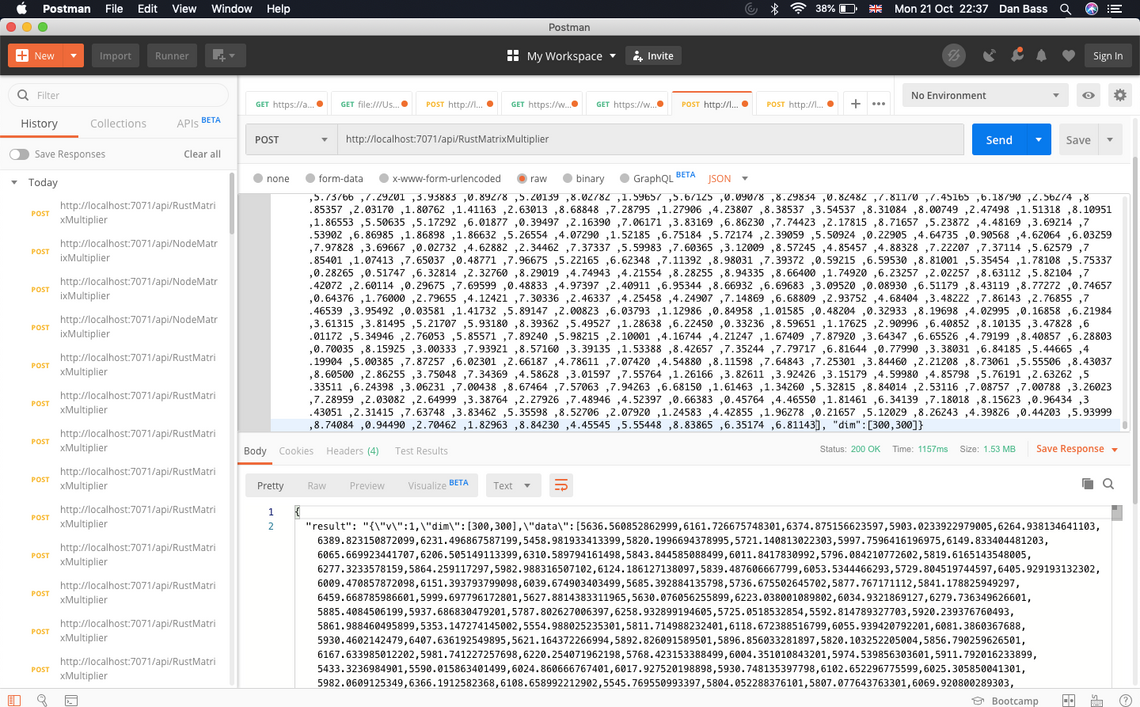
Task: Open the notifications bell icon
Action: (x=1041, y=55)
